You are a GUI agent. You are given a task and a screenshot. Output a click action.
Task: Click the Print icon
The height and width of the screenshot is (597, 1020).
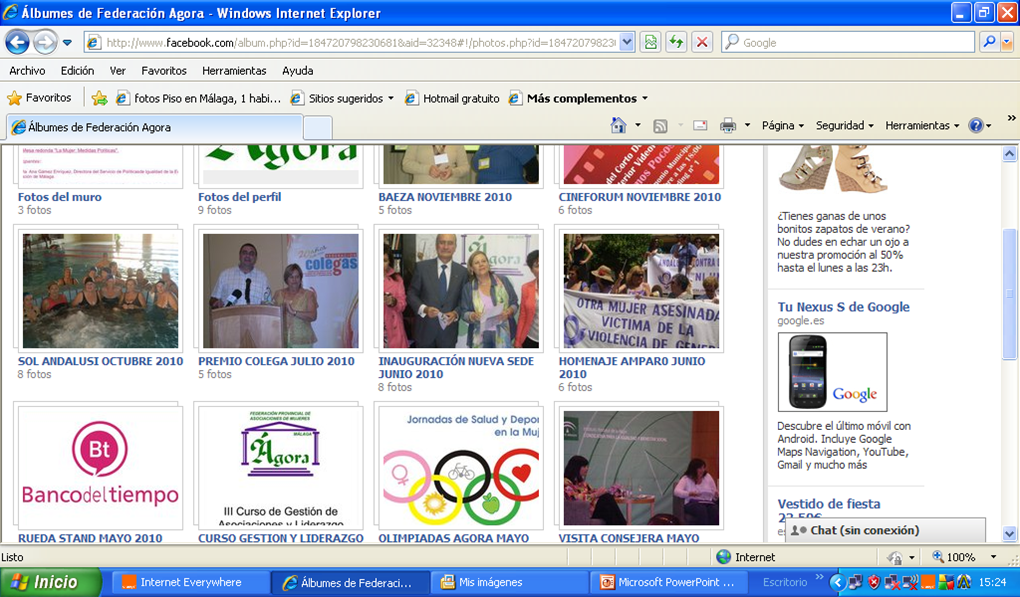[x=728, y=126]
